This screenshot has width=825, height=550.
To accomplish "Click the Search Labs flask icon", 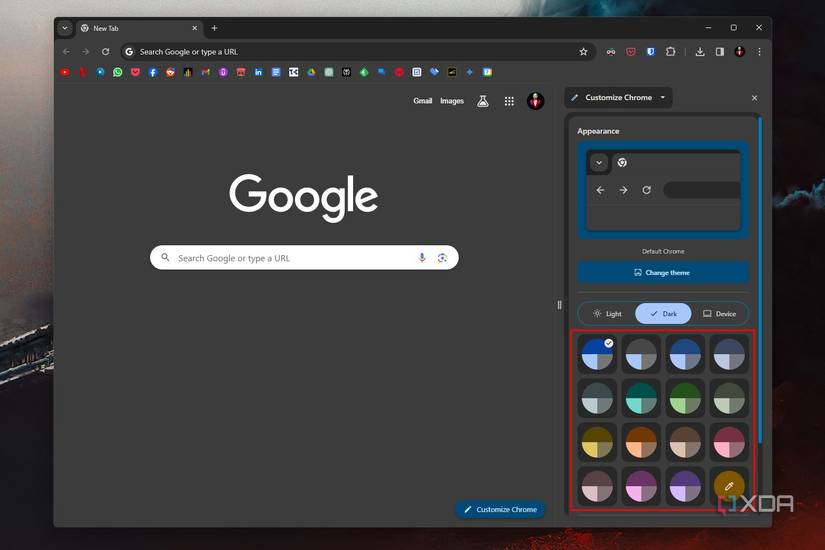I will click(483, 101).
